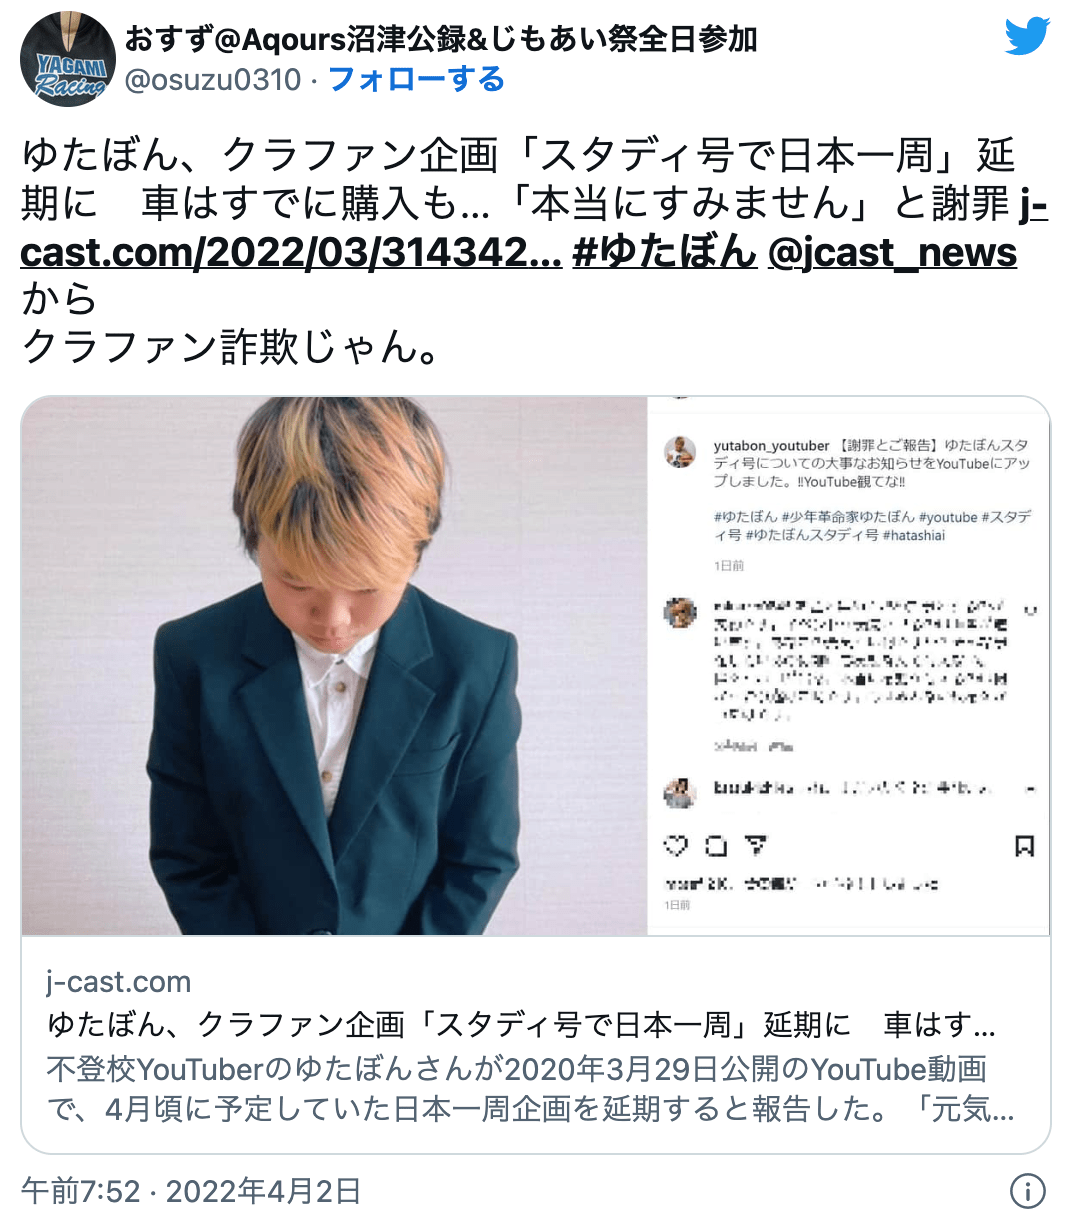The height and width of the screenshot is (1224, 1076).
Task: Click the Twitter bird logo
Action: 1027,37
